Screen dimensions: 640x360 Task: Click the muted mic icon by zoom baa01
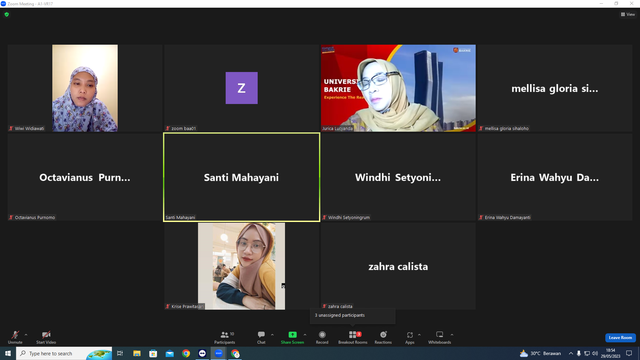[168, 128]
